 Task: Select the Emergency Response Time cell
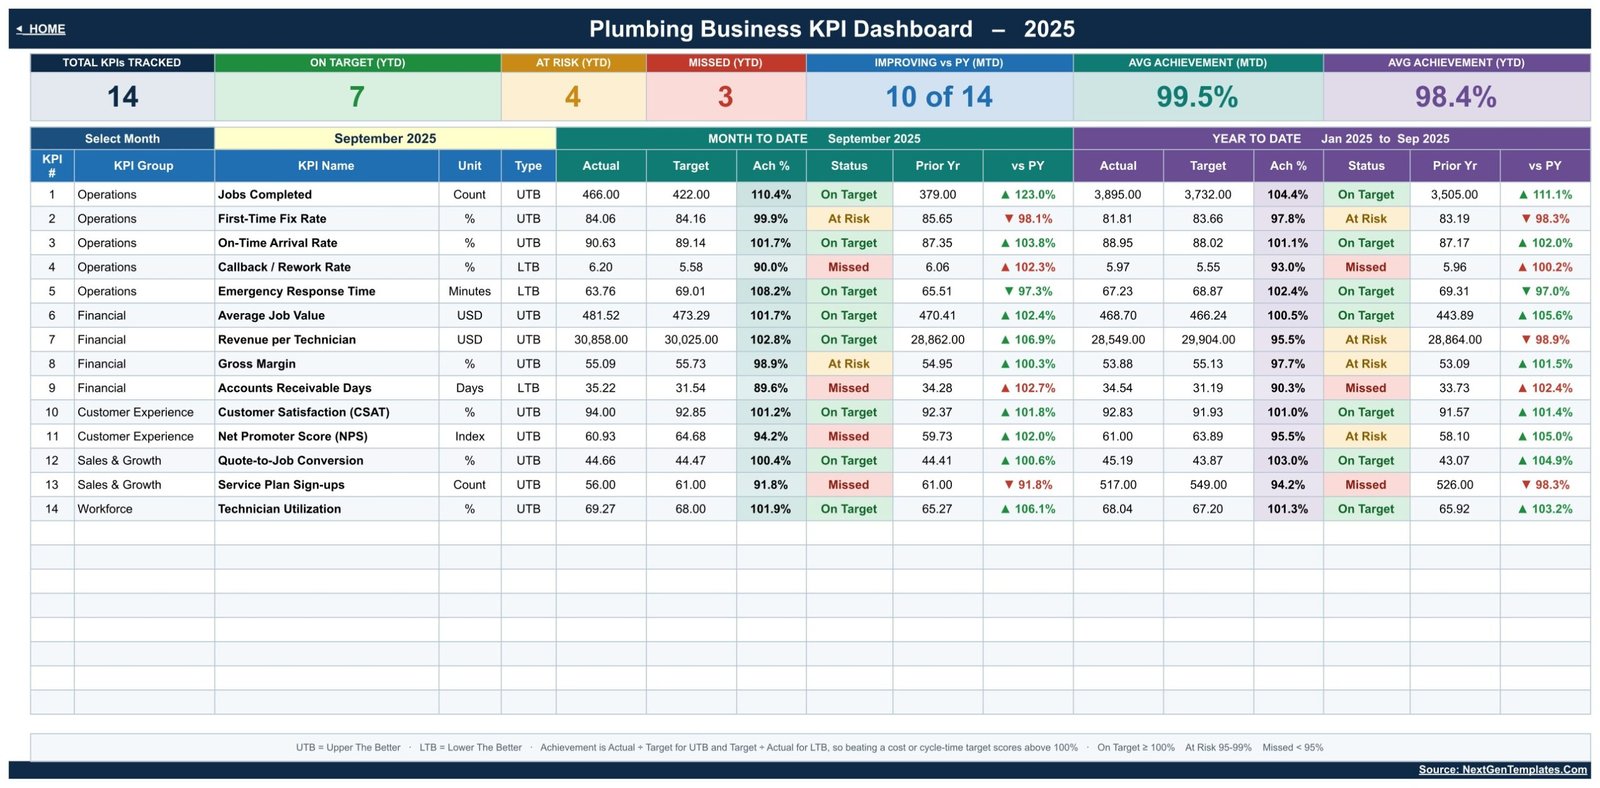[326, 291]
